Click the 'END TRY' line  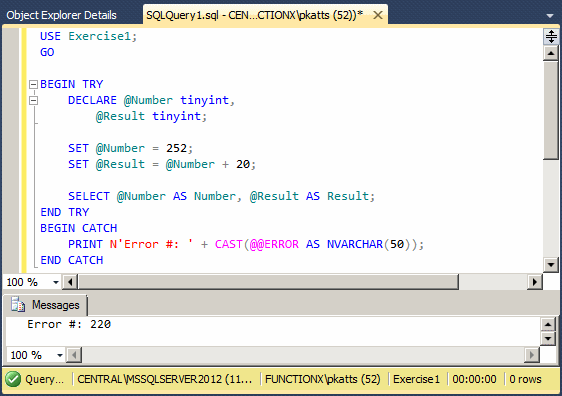pyautogui.click(x=65, y=212)
